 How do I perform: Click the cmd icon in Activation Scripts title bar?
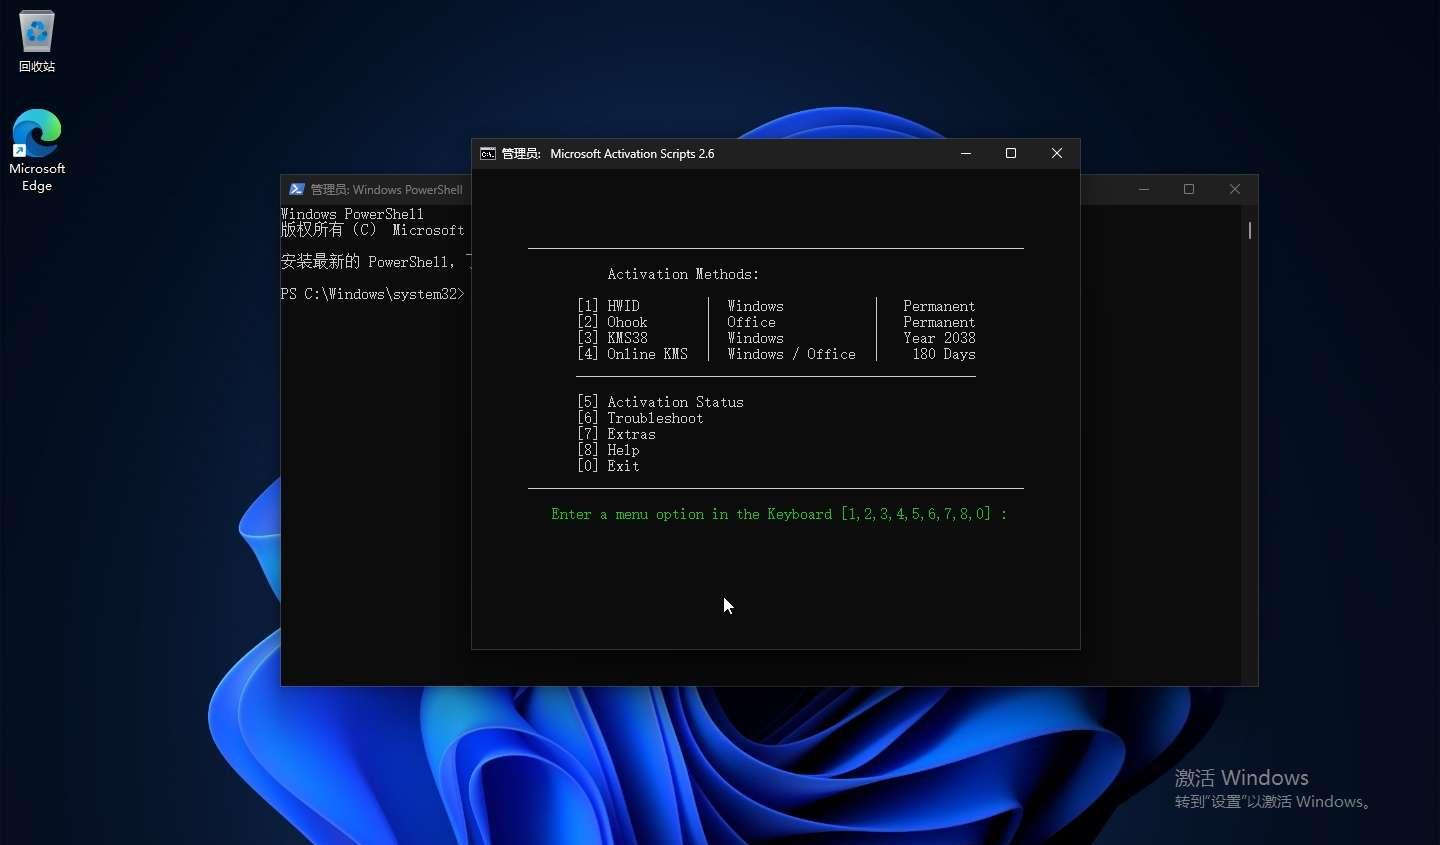tap(488, 154)
